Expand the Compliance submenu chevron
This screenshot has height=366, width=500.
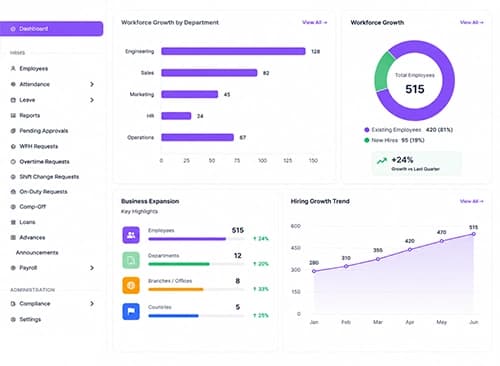(92, 304)
